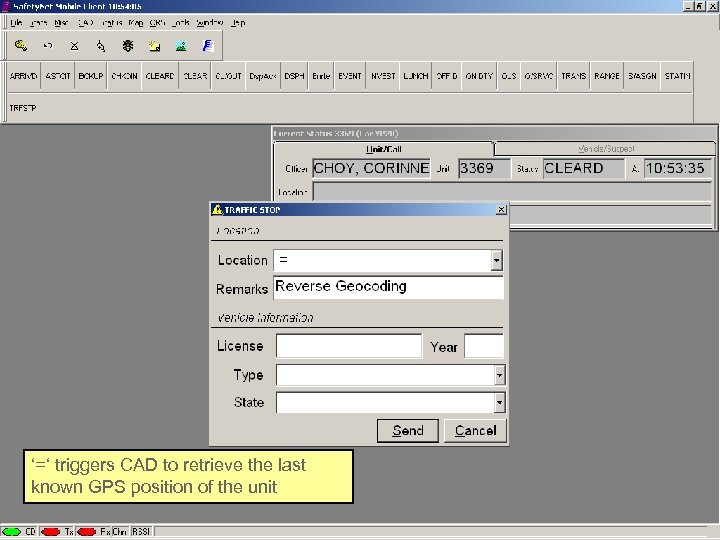Expand the Location dropdown arrow
This screenshot has height=540, width=720.
tap(496, 260)
